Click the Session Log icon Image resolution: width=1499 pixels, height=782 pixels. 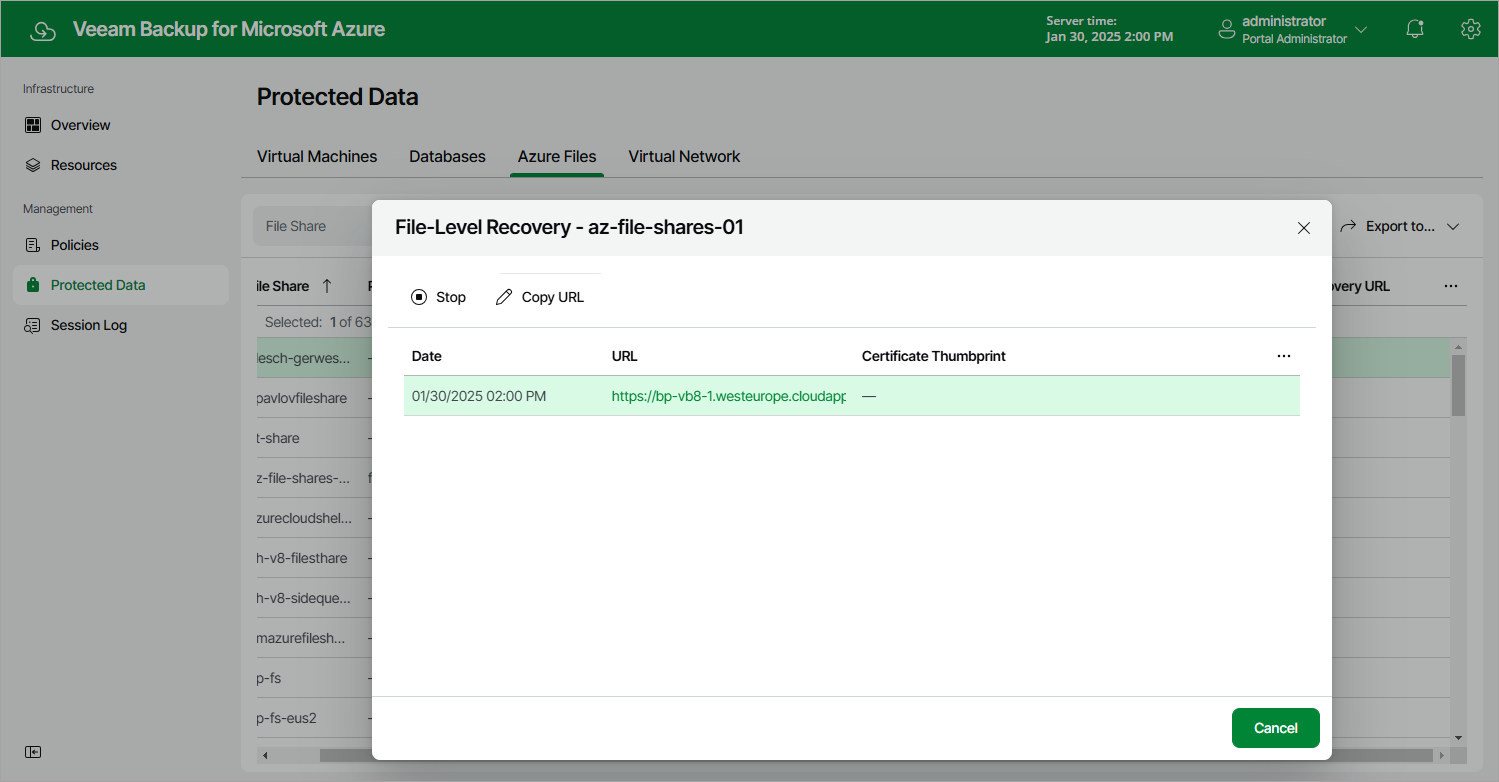pyautogui.click(x=33, y=325)
